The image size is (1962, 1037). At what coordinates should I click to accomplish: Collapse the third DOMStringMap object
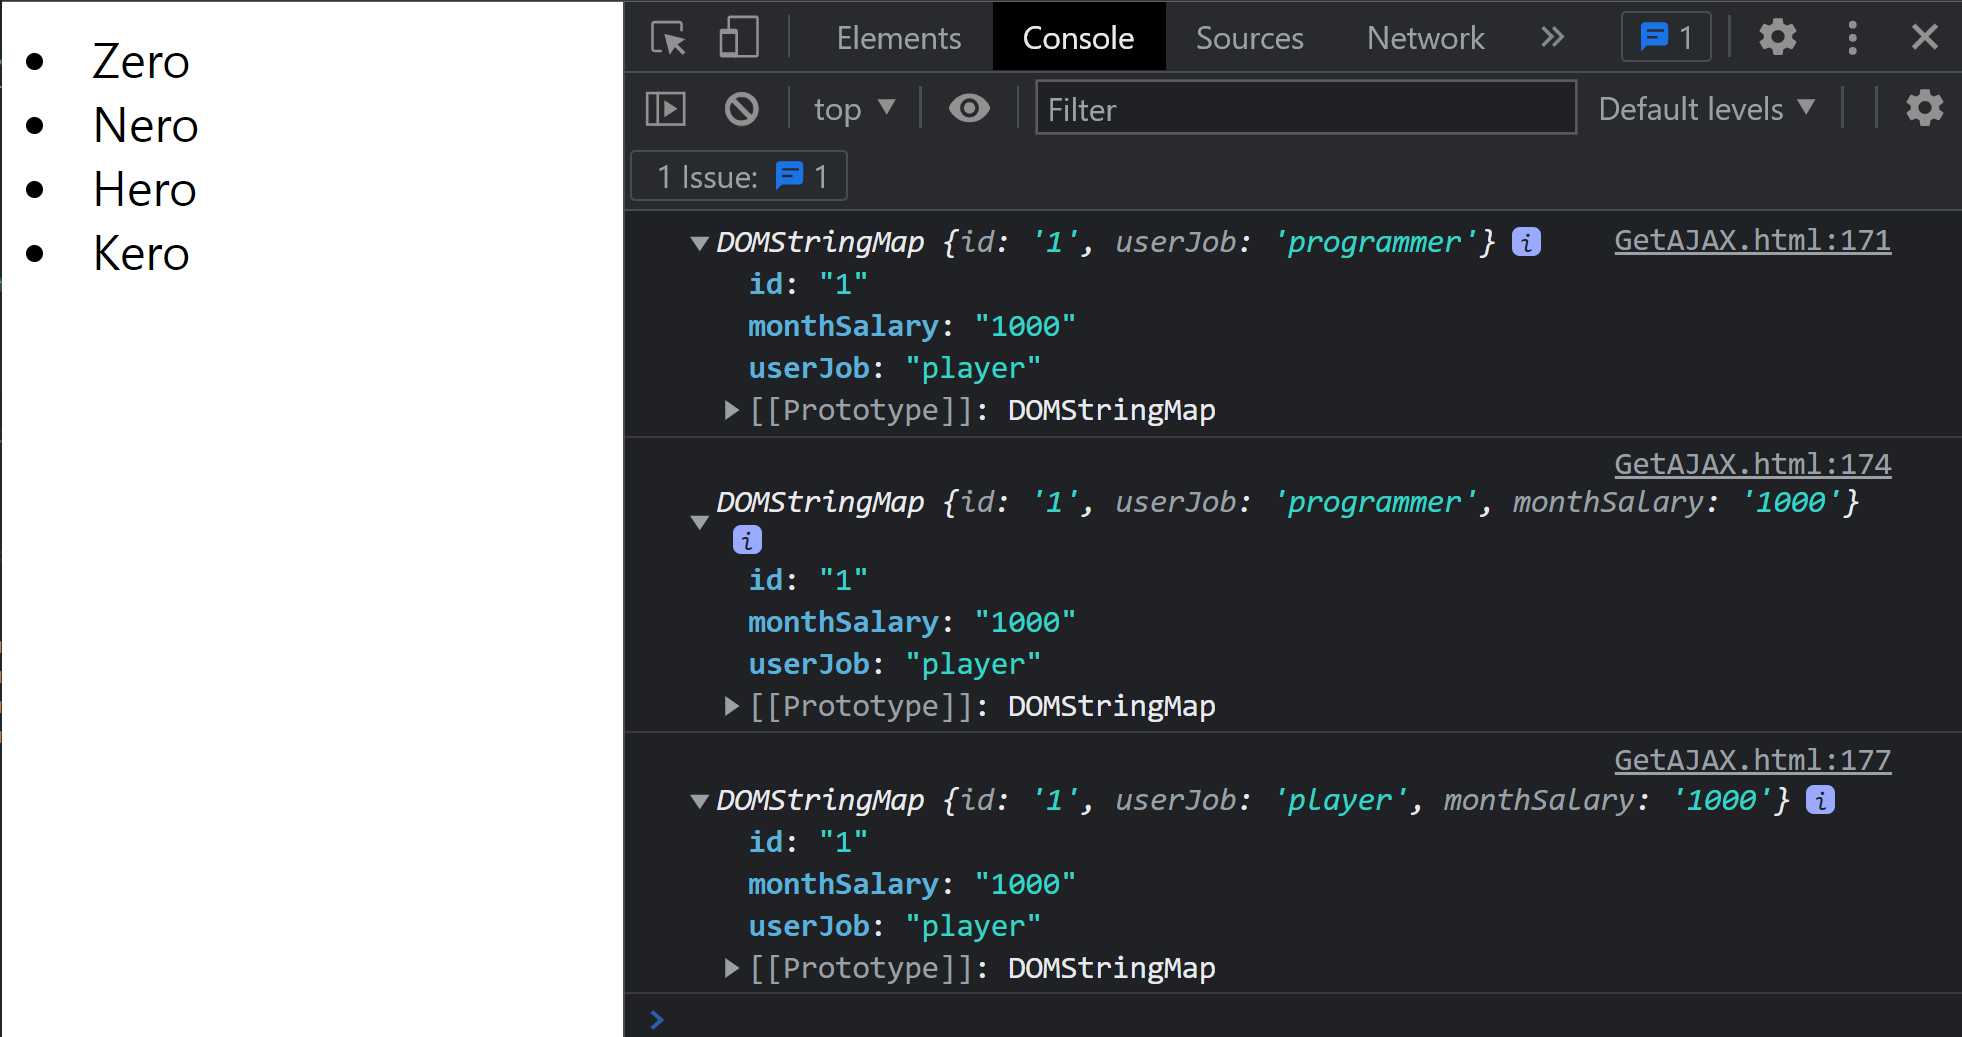click(700, 801)
